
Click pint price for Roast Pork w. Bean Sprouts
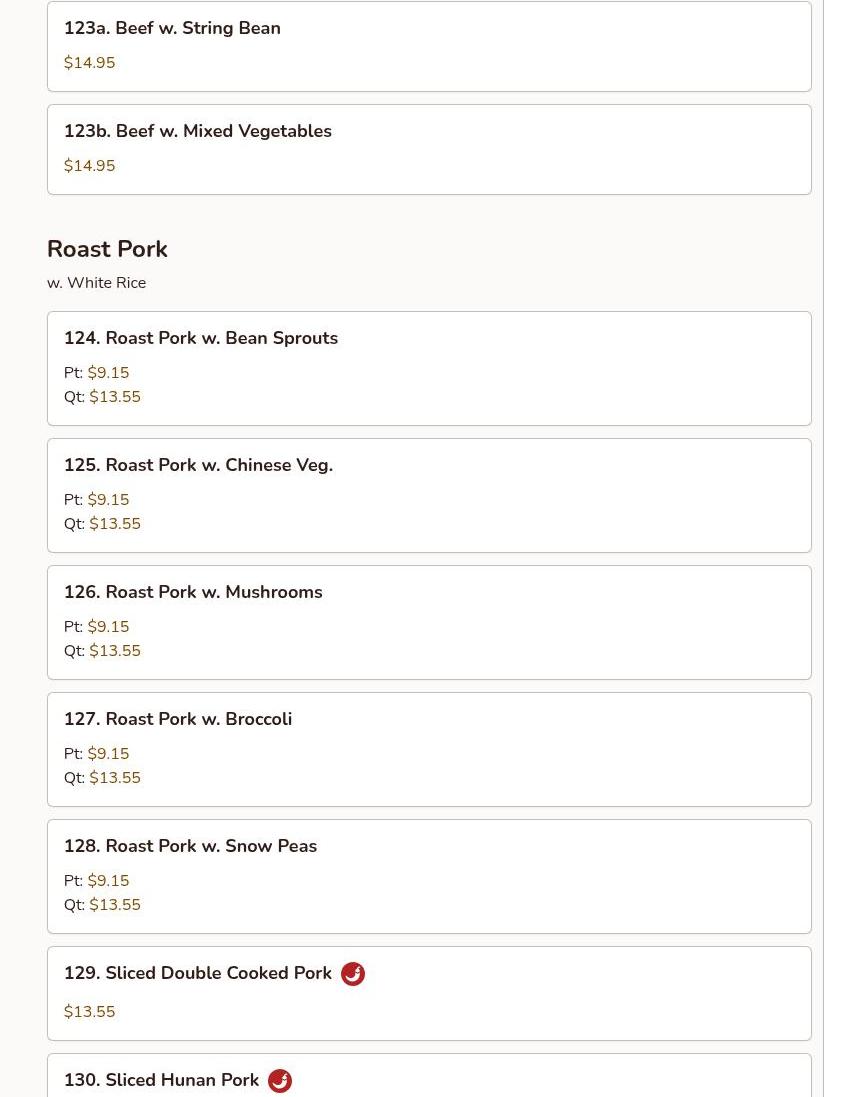pyautogui.click(x=108, y=373)
